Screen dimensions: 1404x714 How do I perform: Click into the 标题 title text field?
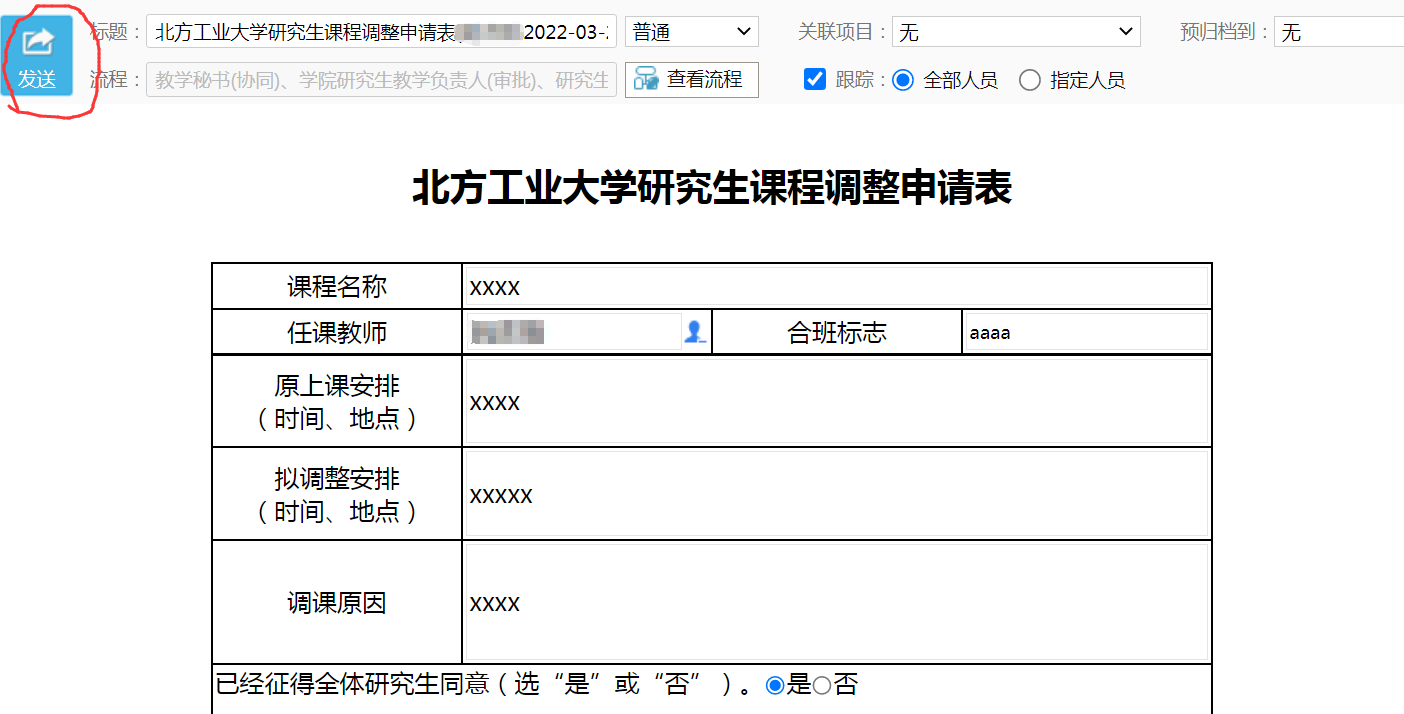[x=380, y=32]
